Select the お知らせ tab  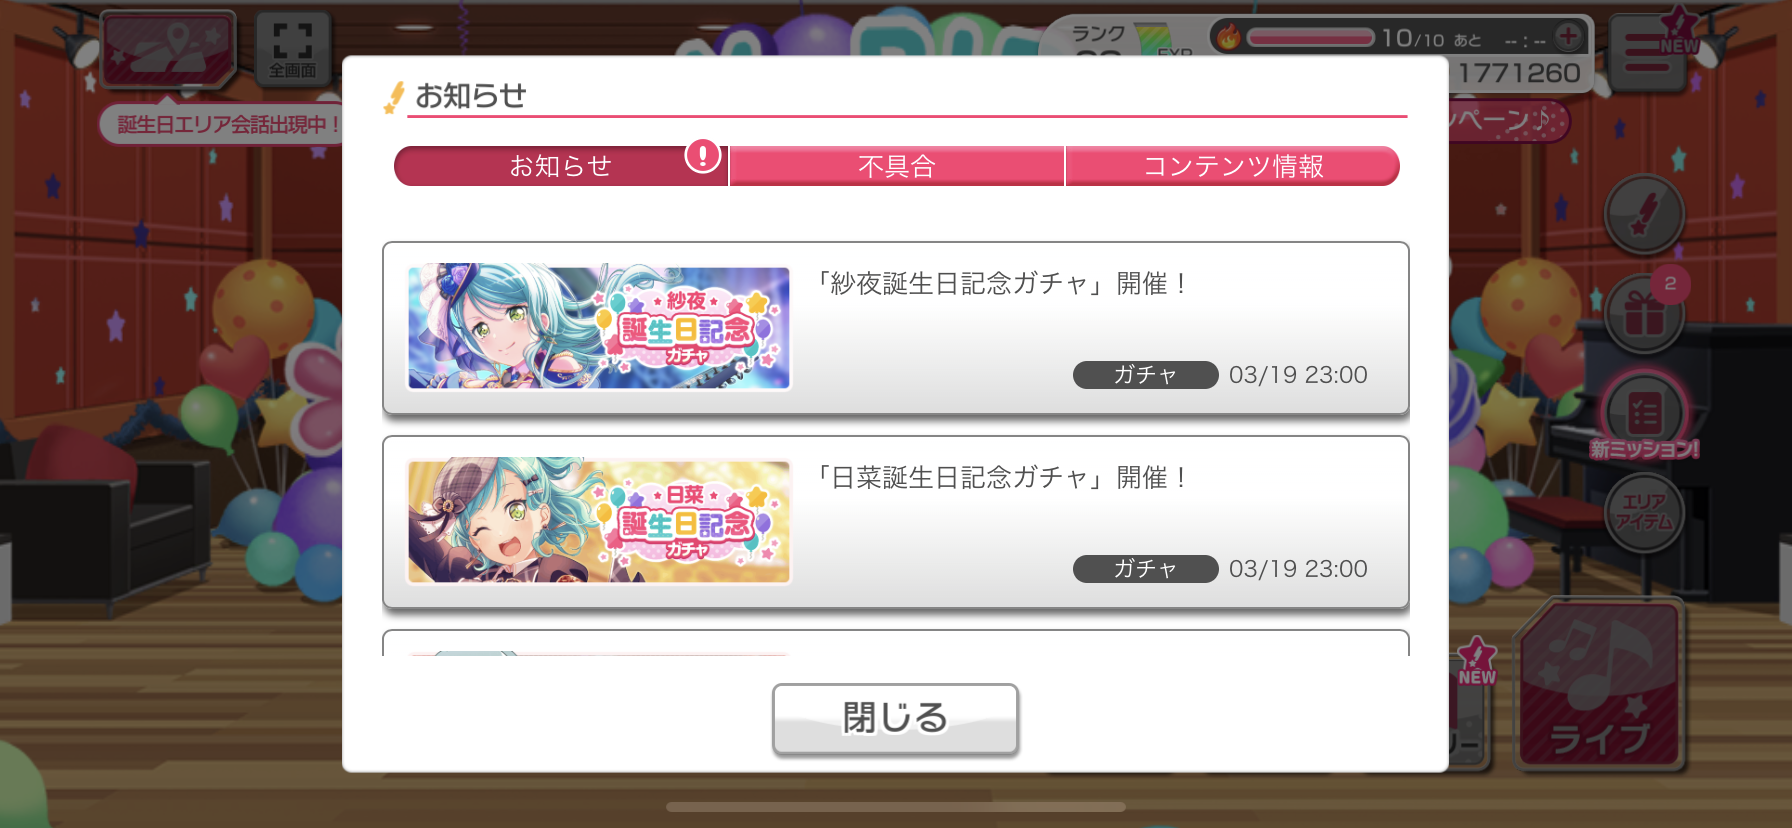(560, 166)
